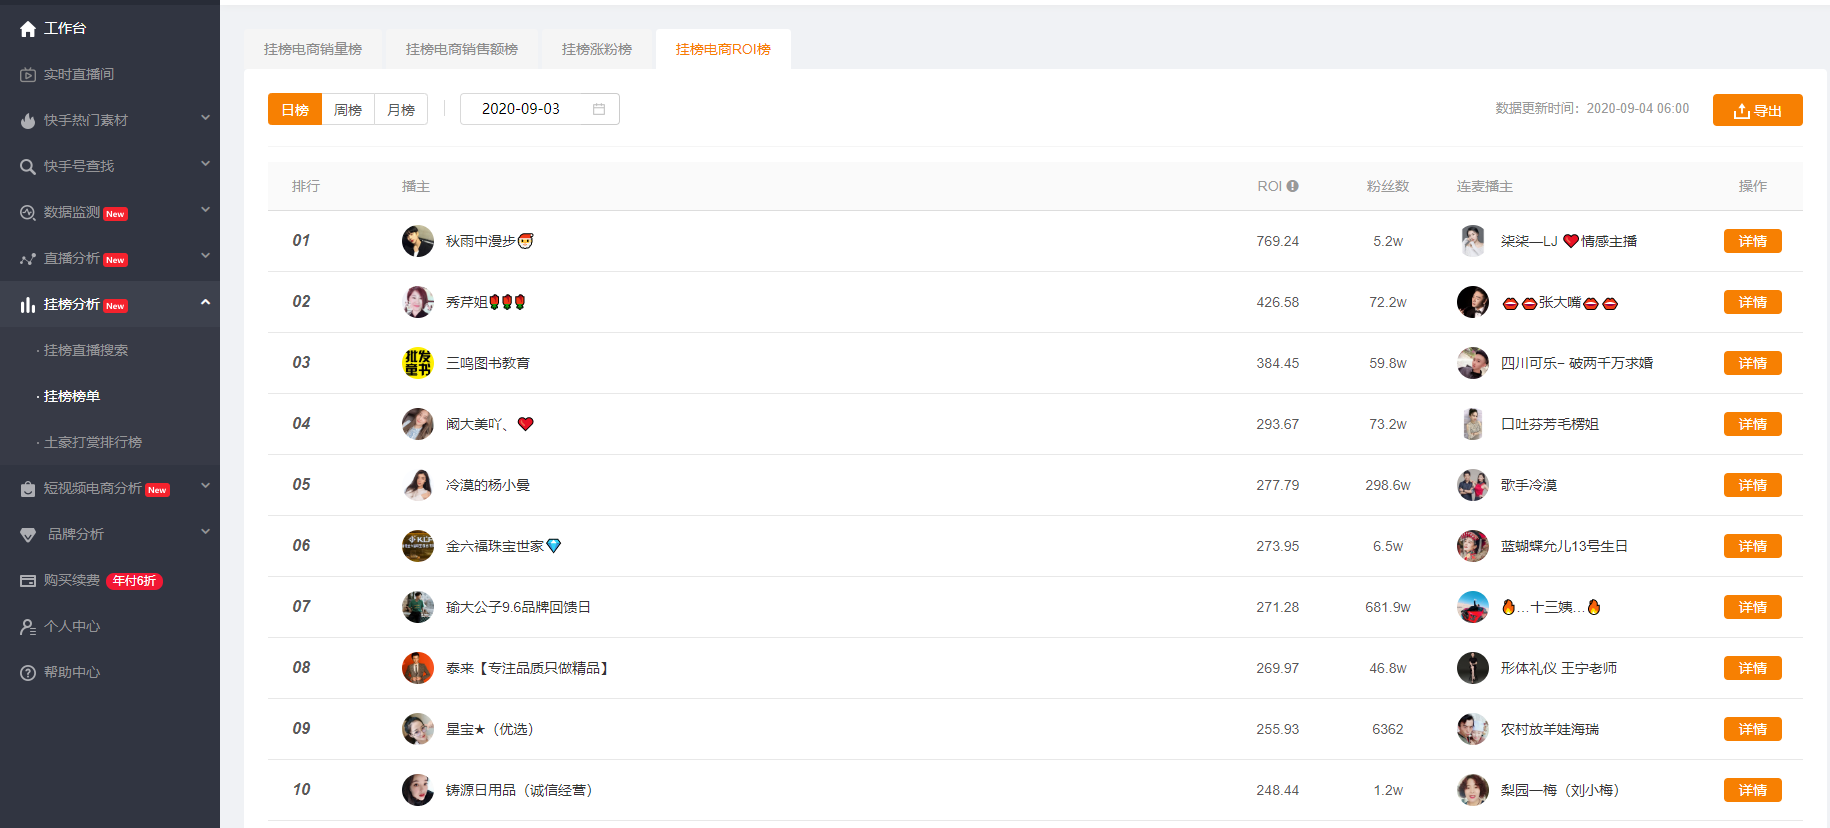1830x828 pixels.
Task: Switch ranking to 周榜
Action: point(348,110)
